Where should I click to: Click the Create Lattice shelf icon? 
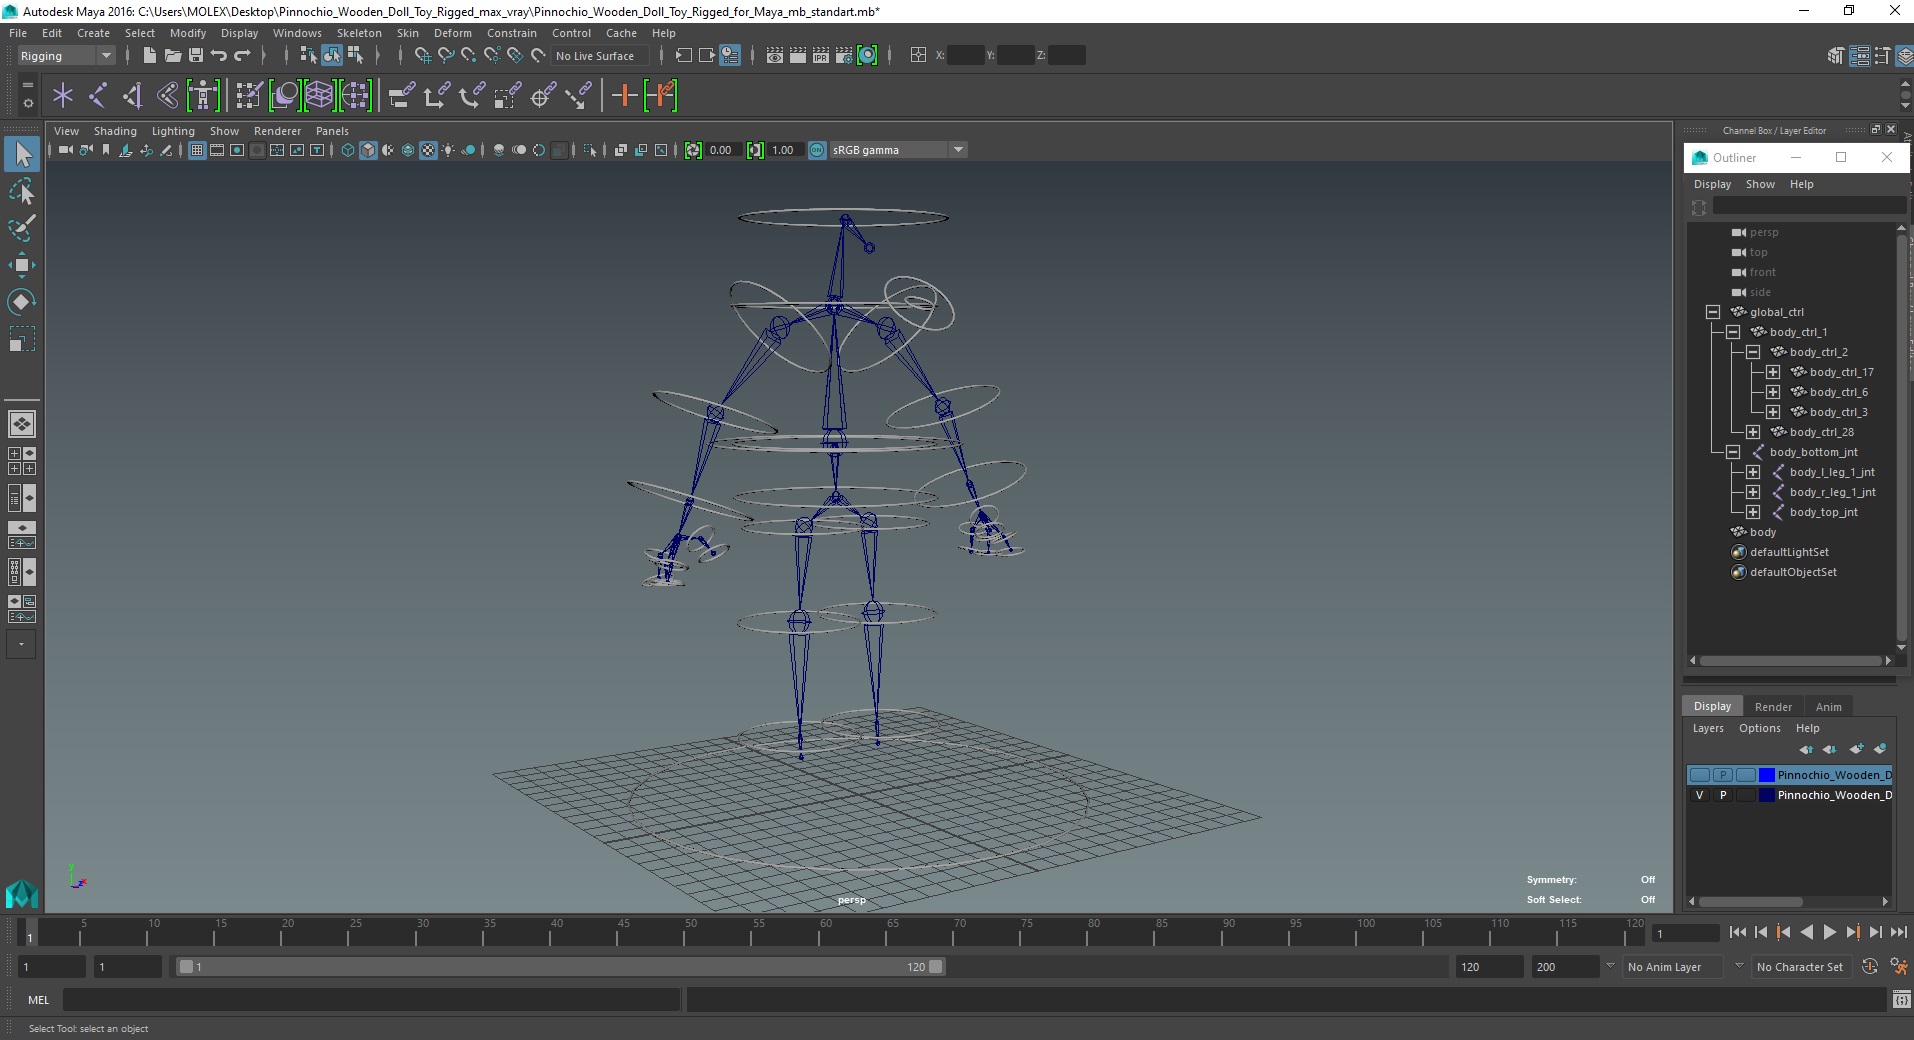(x=319, y=96)
